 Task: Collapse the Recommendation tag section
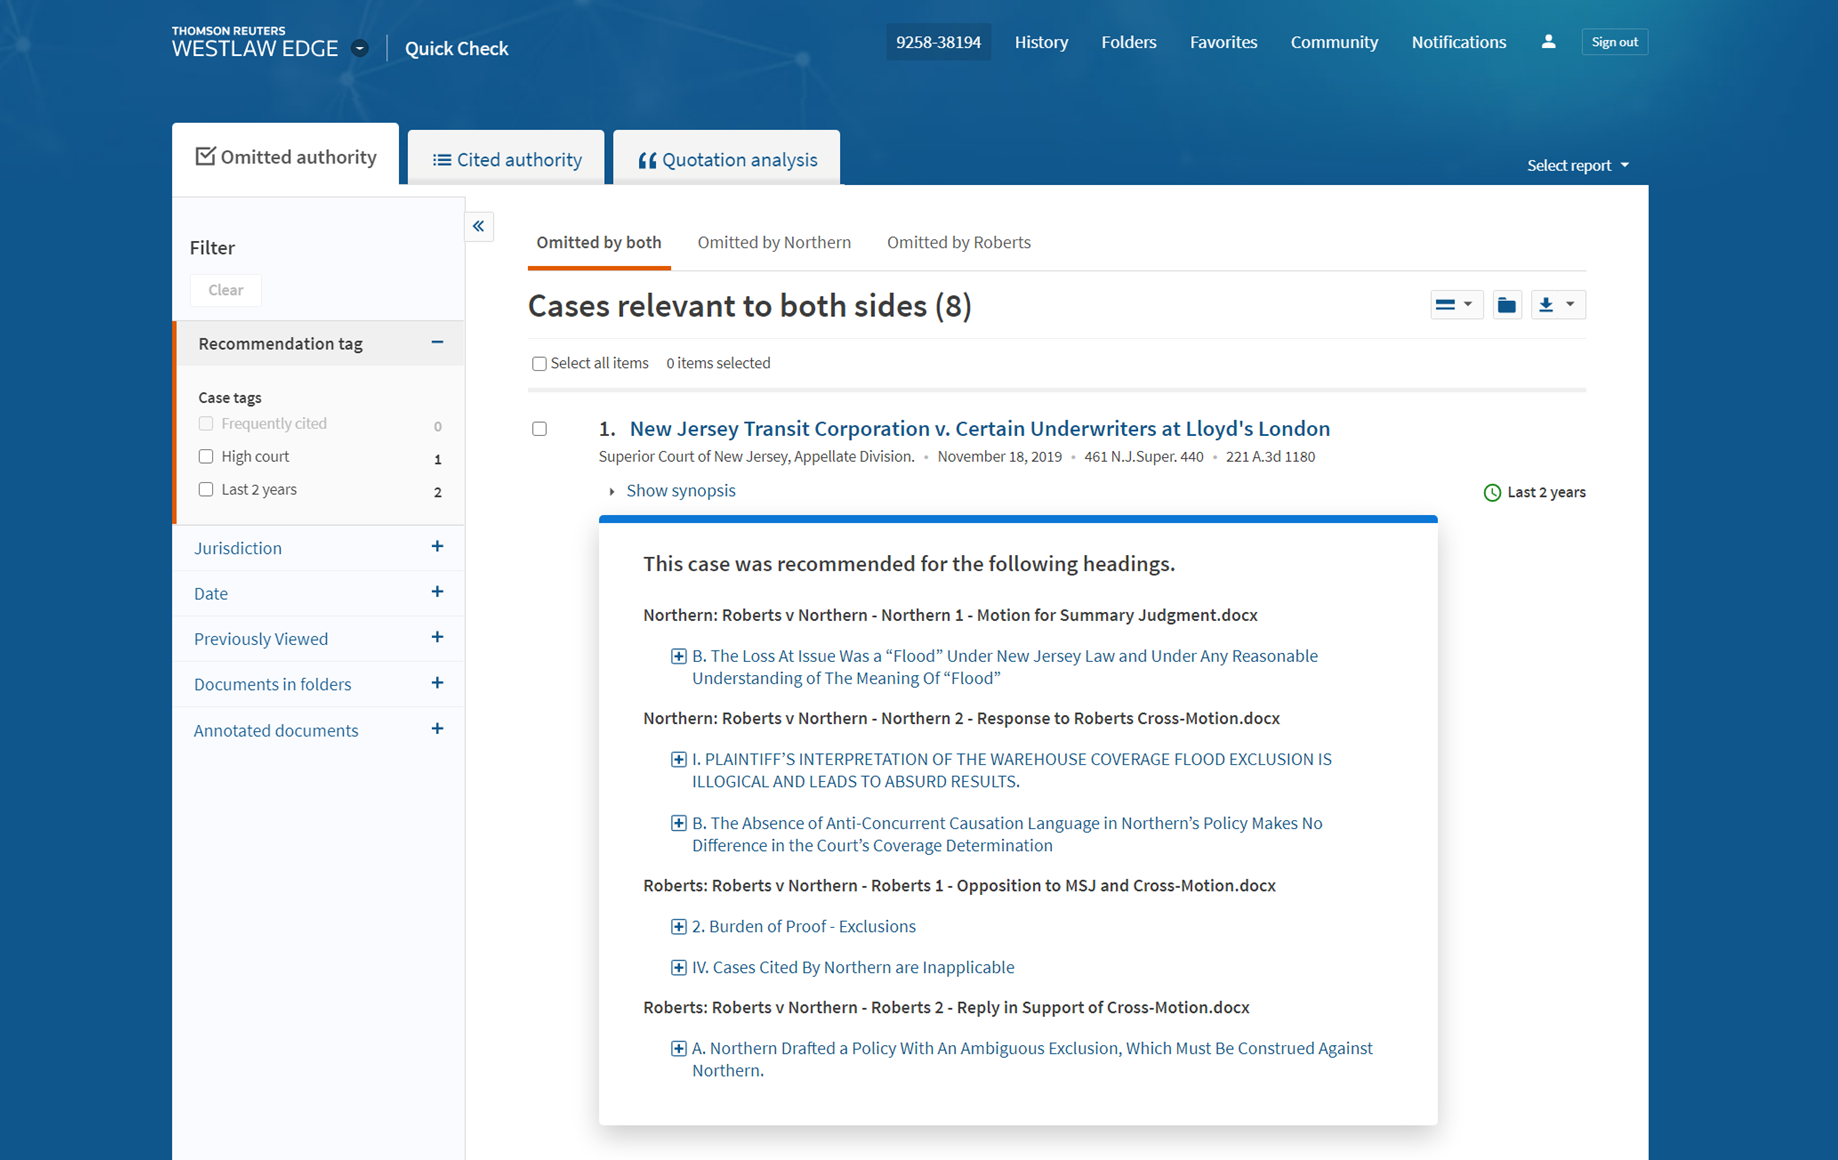coord(437,343)
